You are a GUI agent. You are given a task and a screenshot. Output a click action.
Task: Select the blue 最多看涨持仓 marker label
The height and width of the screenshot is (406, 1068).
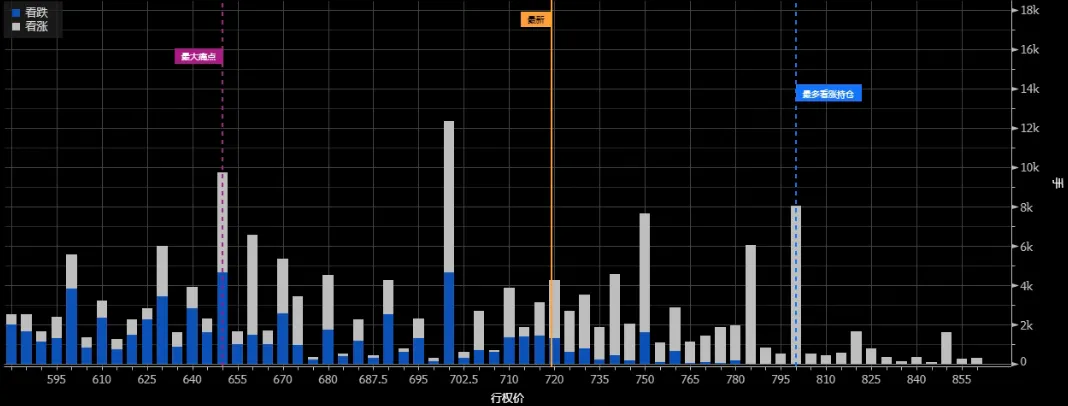pos(828,94)
